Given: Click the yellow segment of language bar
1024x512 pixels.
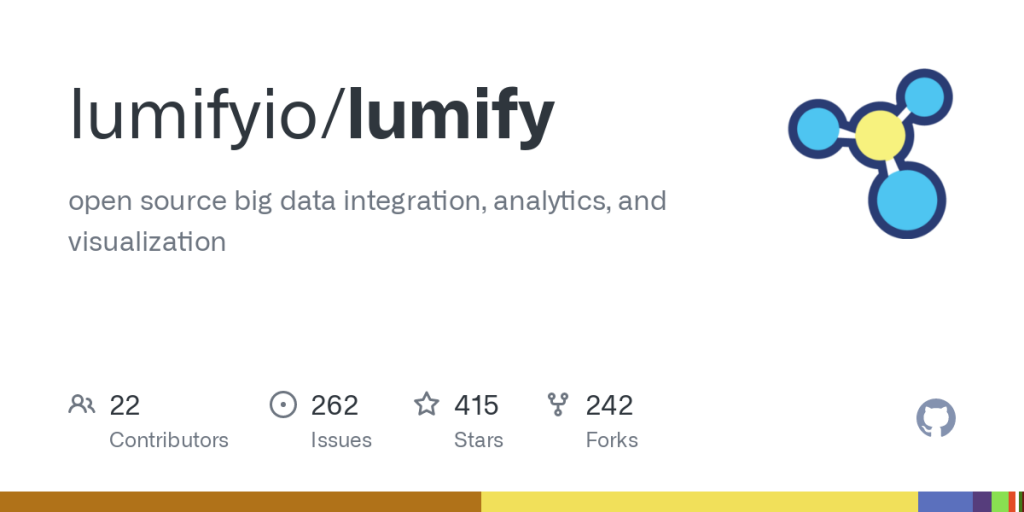Looking at the screenshot, I should [699, 502].
